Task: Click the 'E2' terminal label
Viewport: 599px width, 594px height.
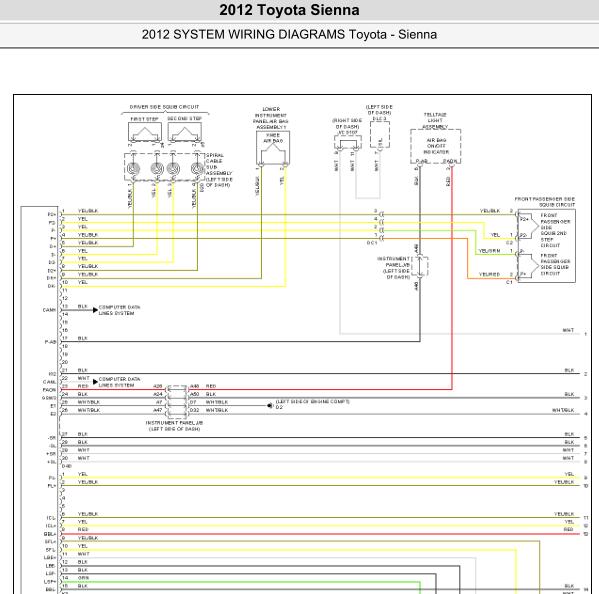Action: pos(53,414)
